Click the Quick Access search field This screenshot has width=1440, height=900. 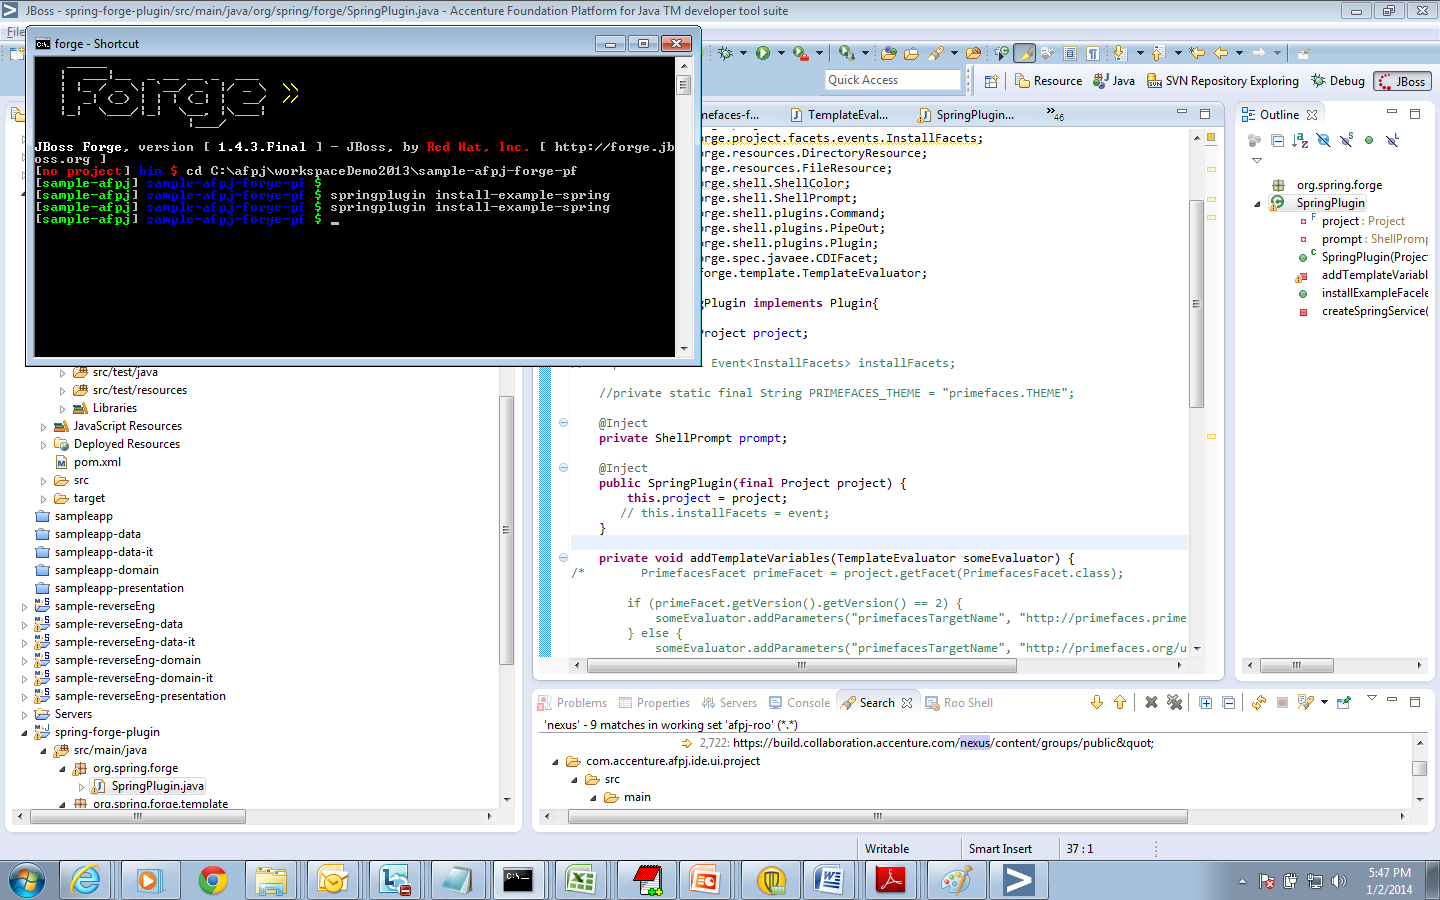[893, 80]
